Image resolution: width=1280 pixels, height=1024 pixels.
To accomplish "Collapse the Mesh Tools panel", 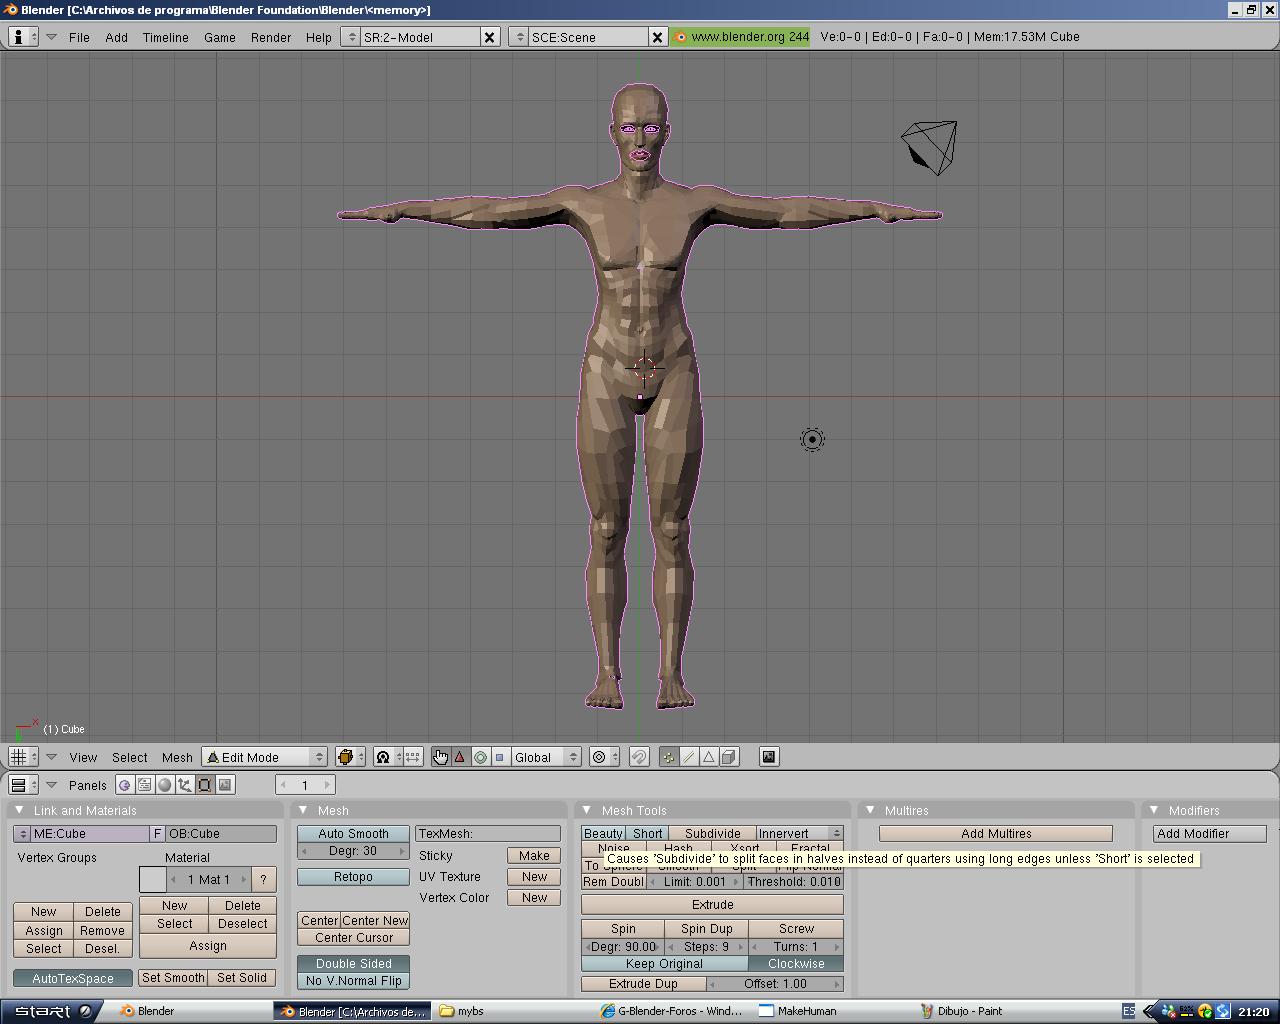I will pos(587,810).
